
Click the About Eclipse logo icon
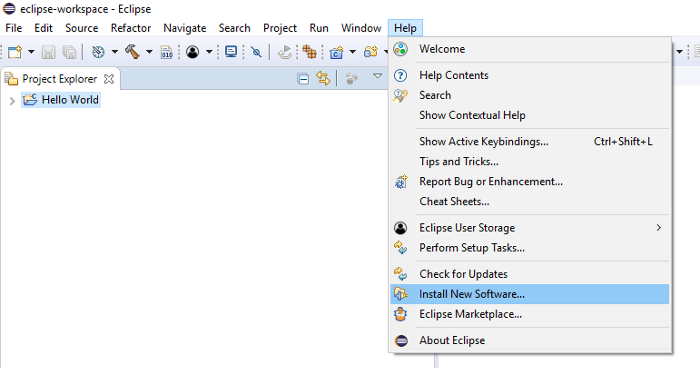coord(401,341)
